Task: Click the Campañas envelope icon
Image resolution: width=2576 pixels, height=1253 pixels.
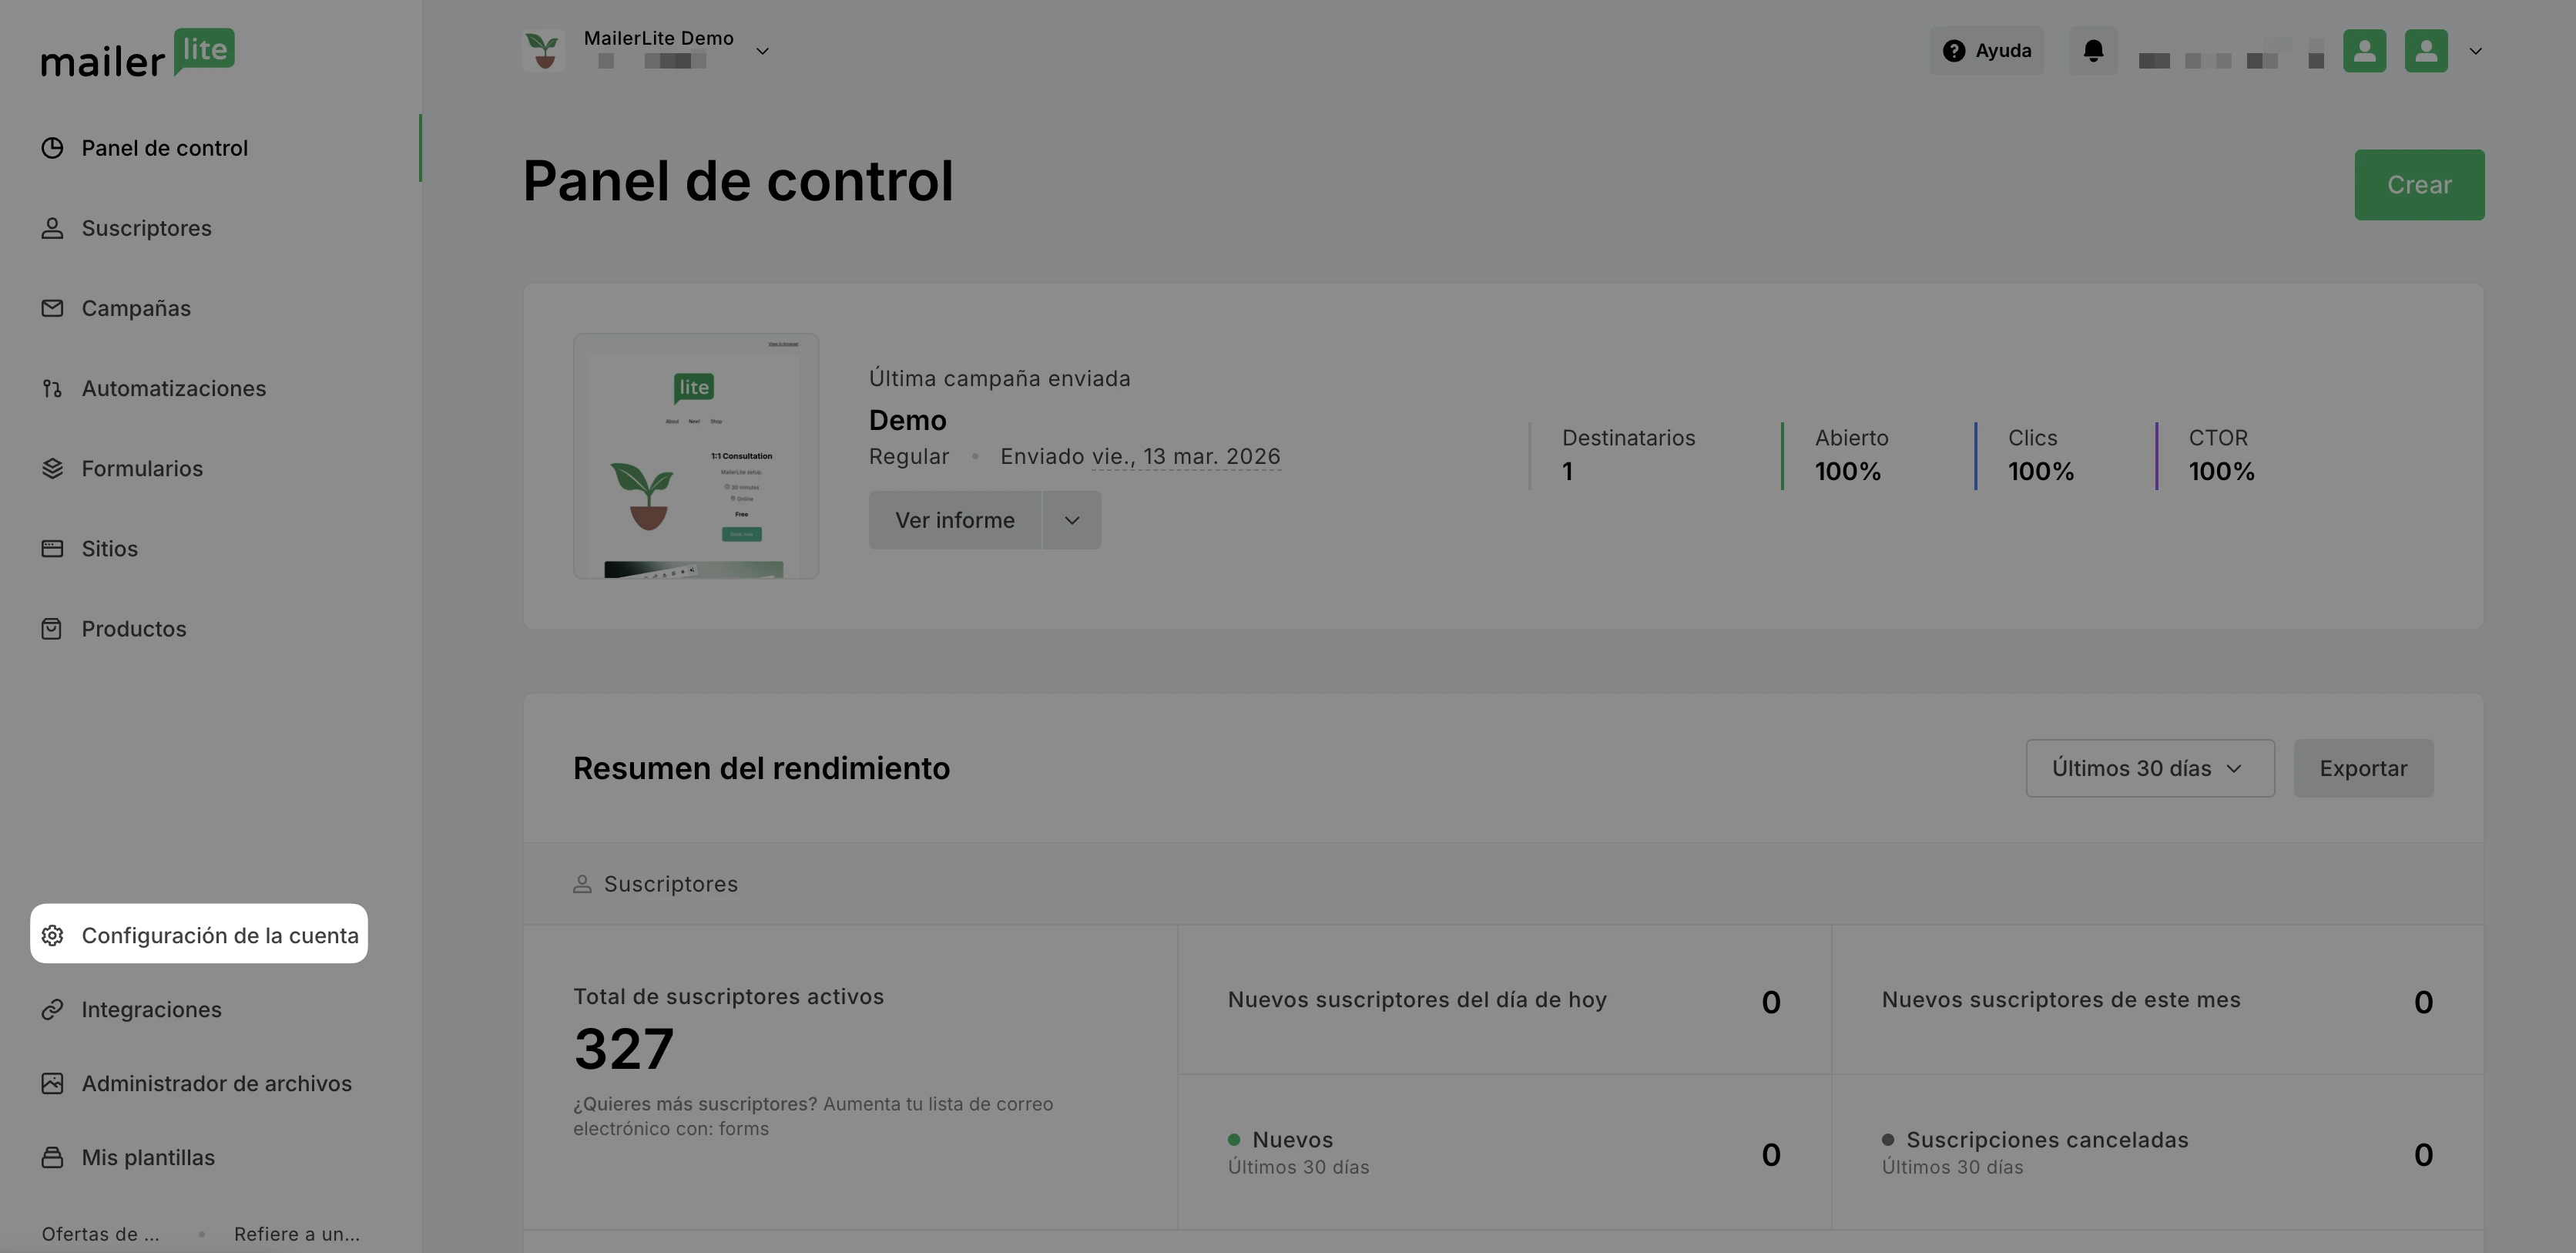Action: (52, 308)
